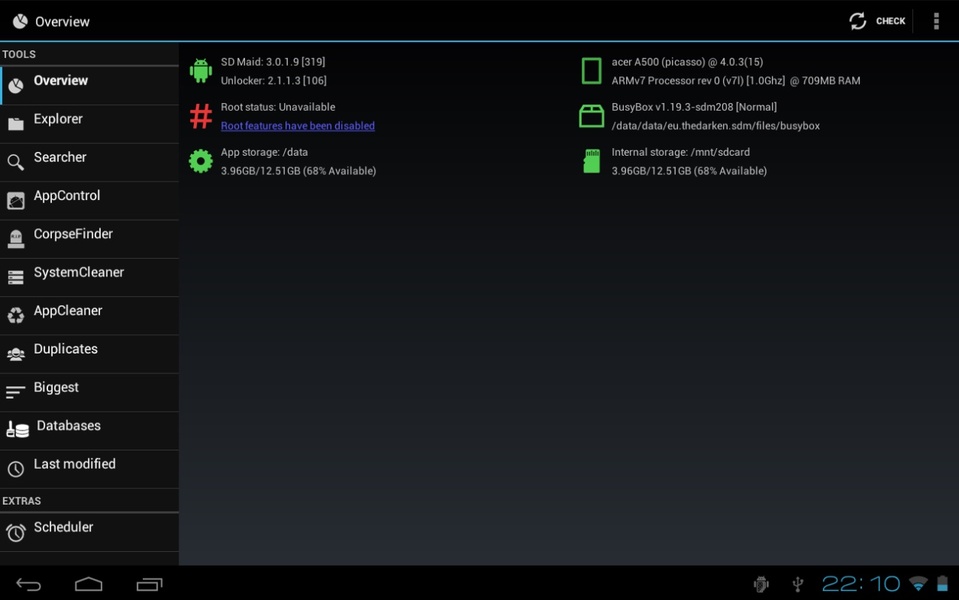Viewport: 959px width, 600px height.
Task: Click the SD Maid pie icon in title bar
Action: tap(19, 21)
